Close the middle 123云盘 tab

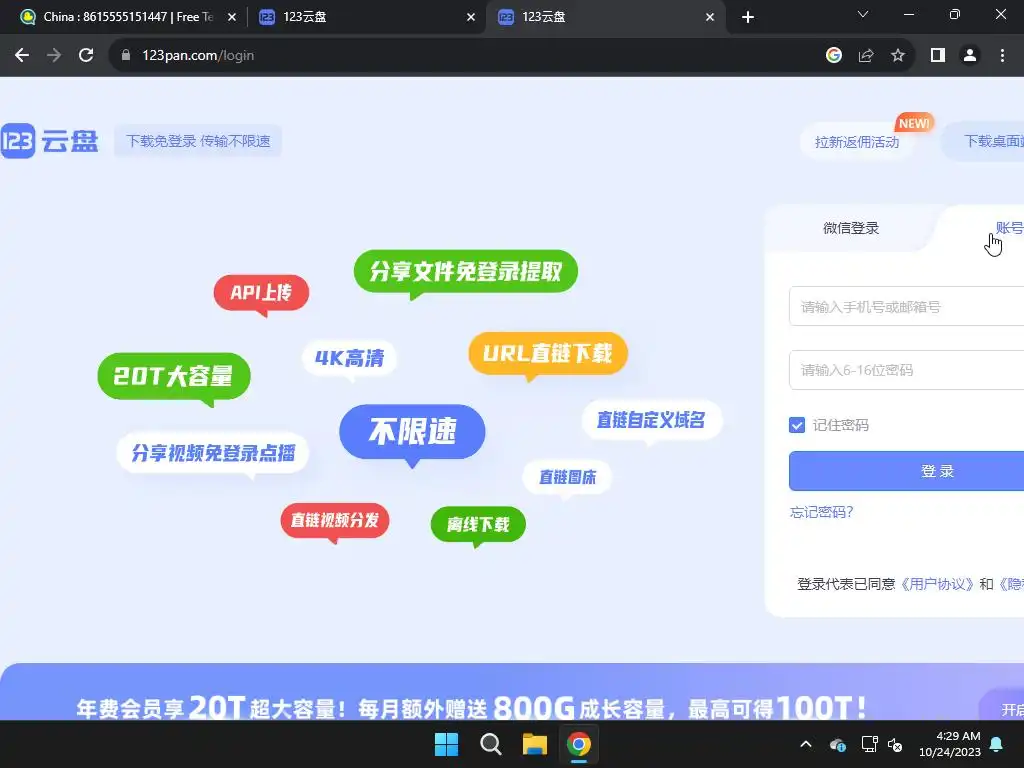click(x=471, y=18)
